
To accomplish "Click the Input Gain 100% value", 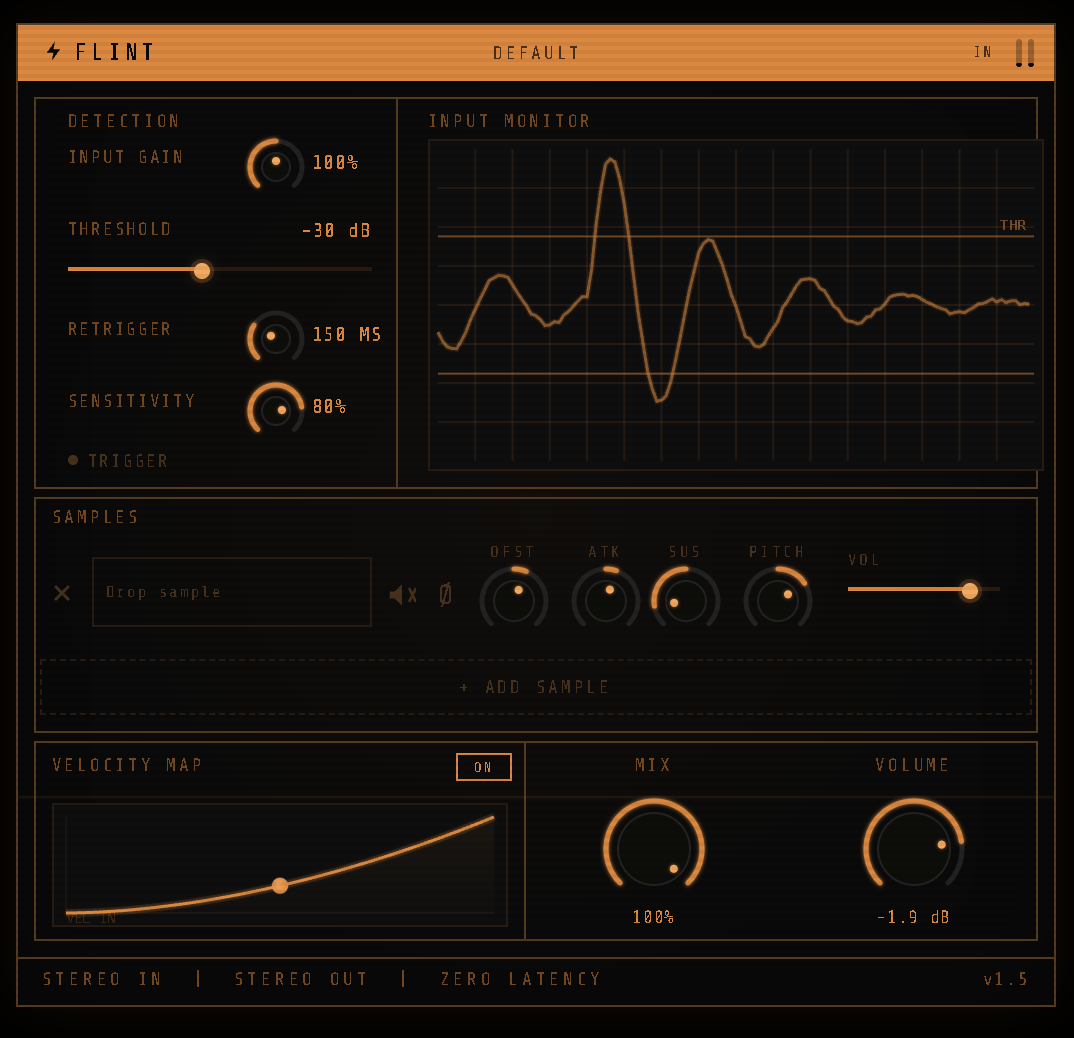I will [335, 162].
